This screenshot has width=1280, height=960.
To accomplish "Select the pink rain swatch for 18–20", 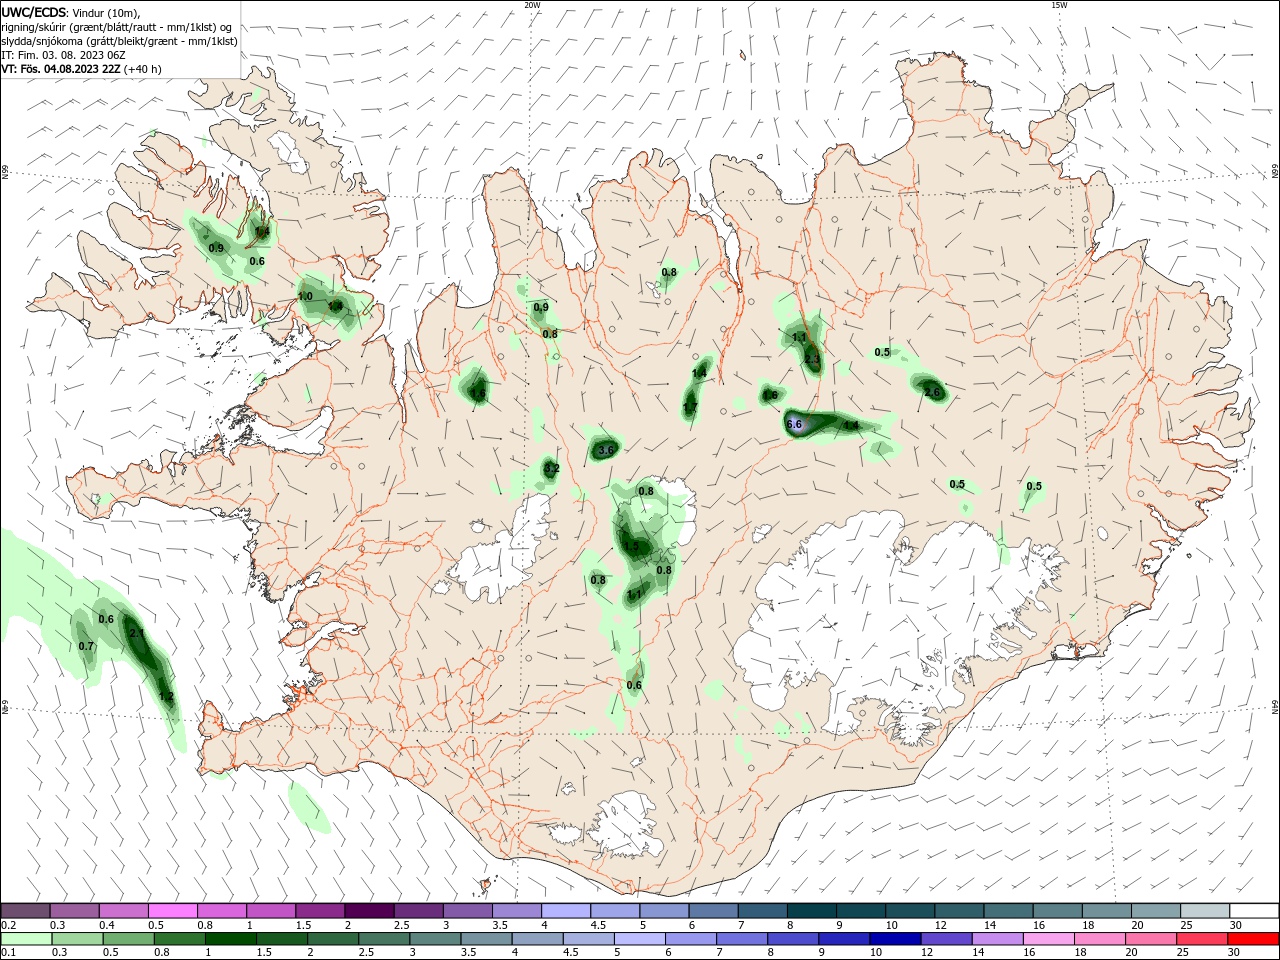I will [1100, 939].
